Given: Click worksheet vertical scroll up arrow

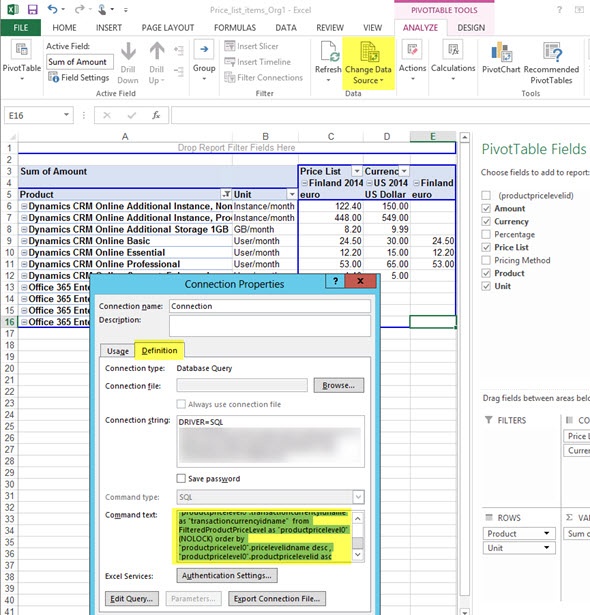Looking at the screenshot, I should [464, 137].
